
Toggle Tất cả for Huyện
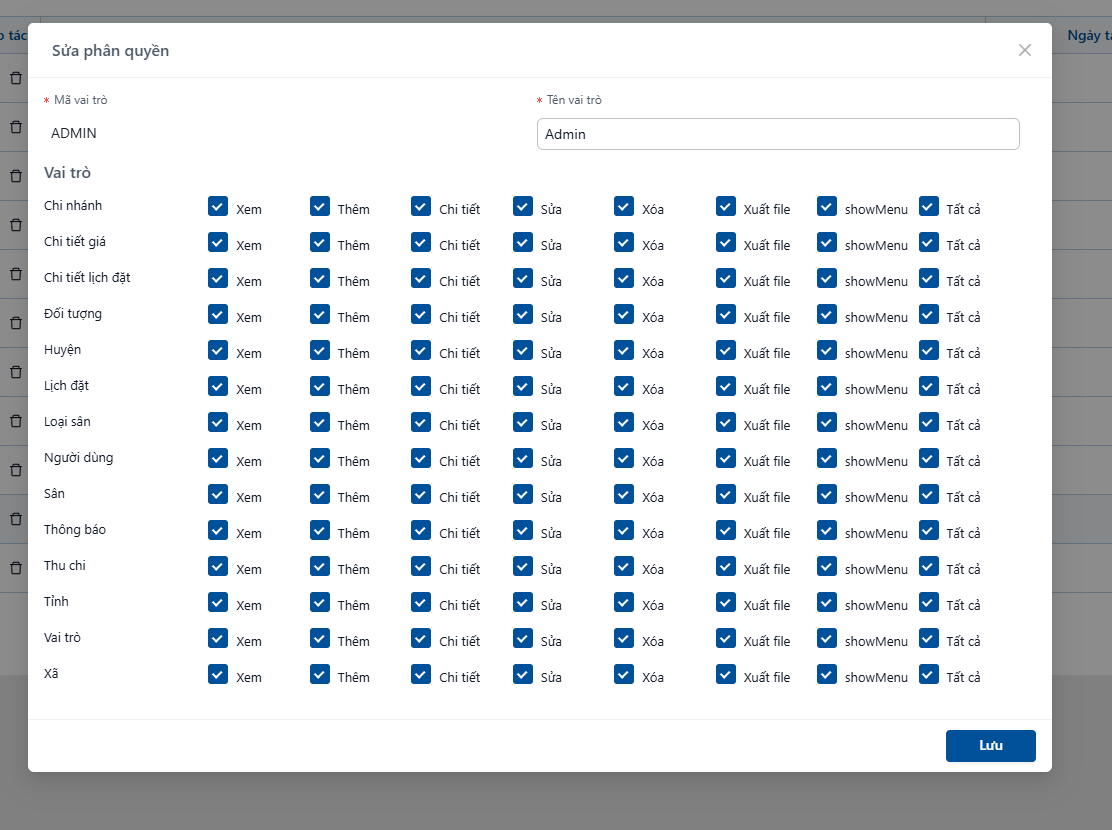tap(928, 350)
